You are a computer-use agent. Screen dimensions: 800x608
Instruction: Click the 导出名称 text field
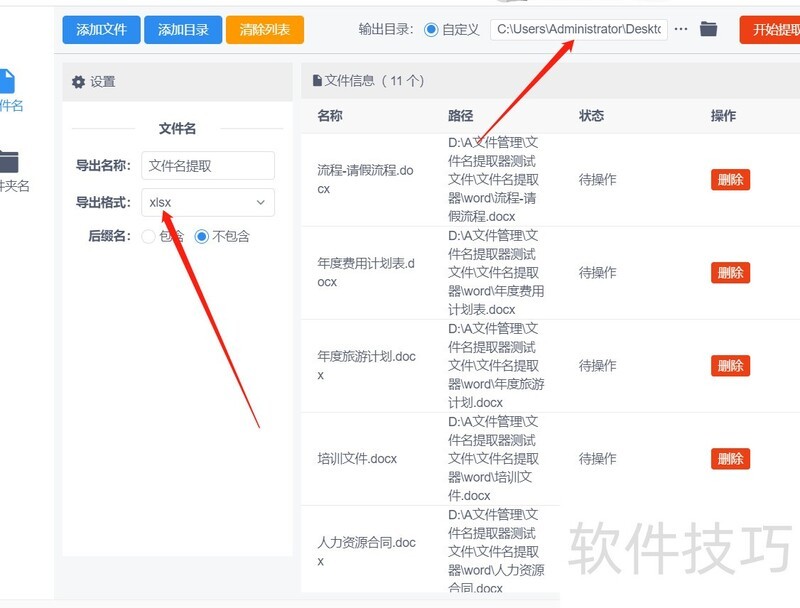tap(207, 166)
